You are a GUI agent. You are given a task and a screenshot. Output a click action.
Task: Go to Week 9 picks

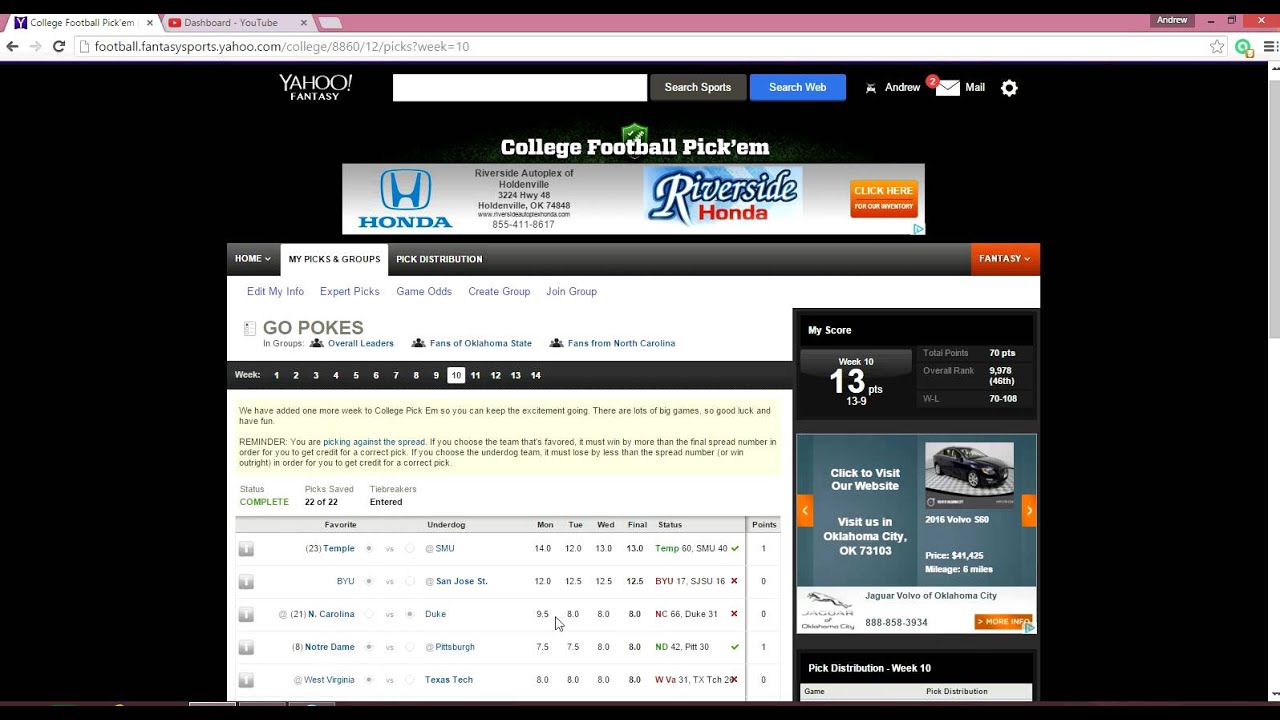[x=436, y=375]
